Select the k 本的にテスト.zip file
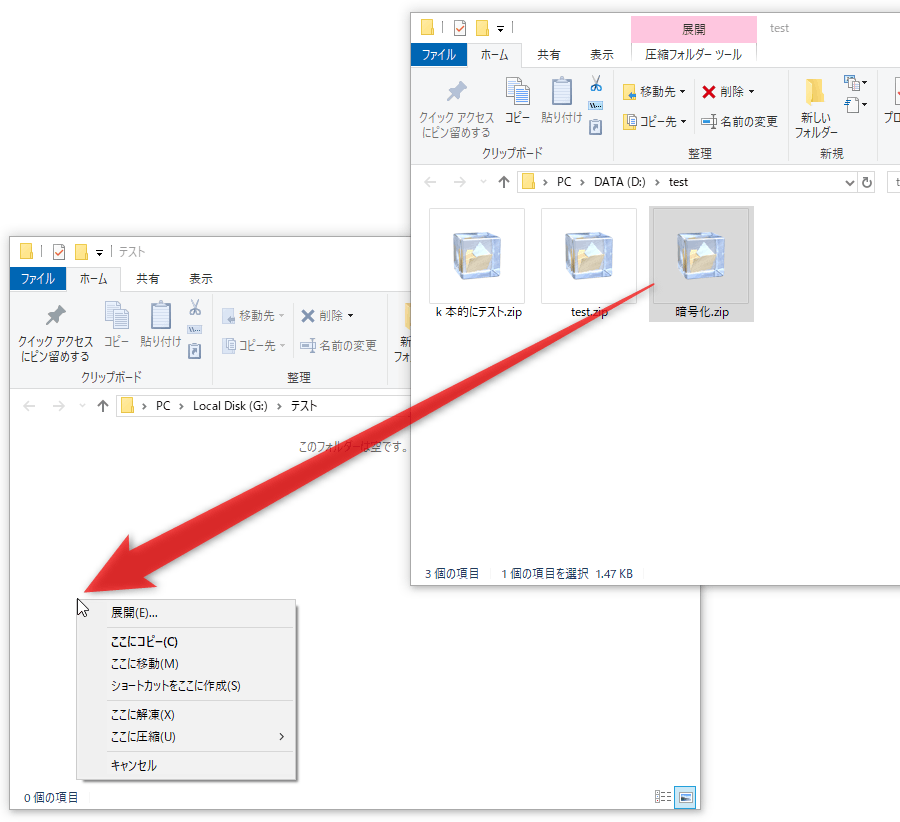The width and height of the screenshot is (900, 822). click(x=477, y=264)
